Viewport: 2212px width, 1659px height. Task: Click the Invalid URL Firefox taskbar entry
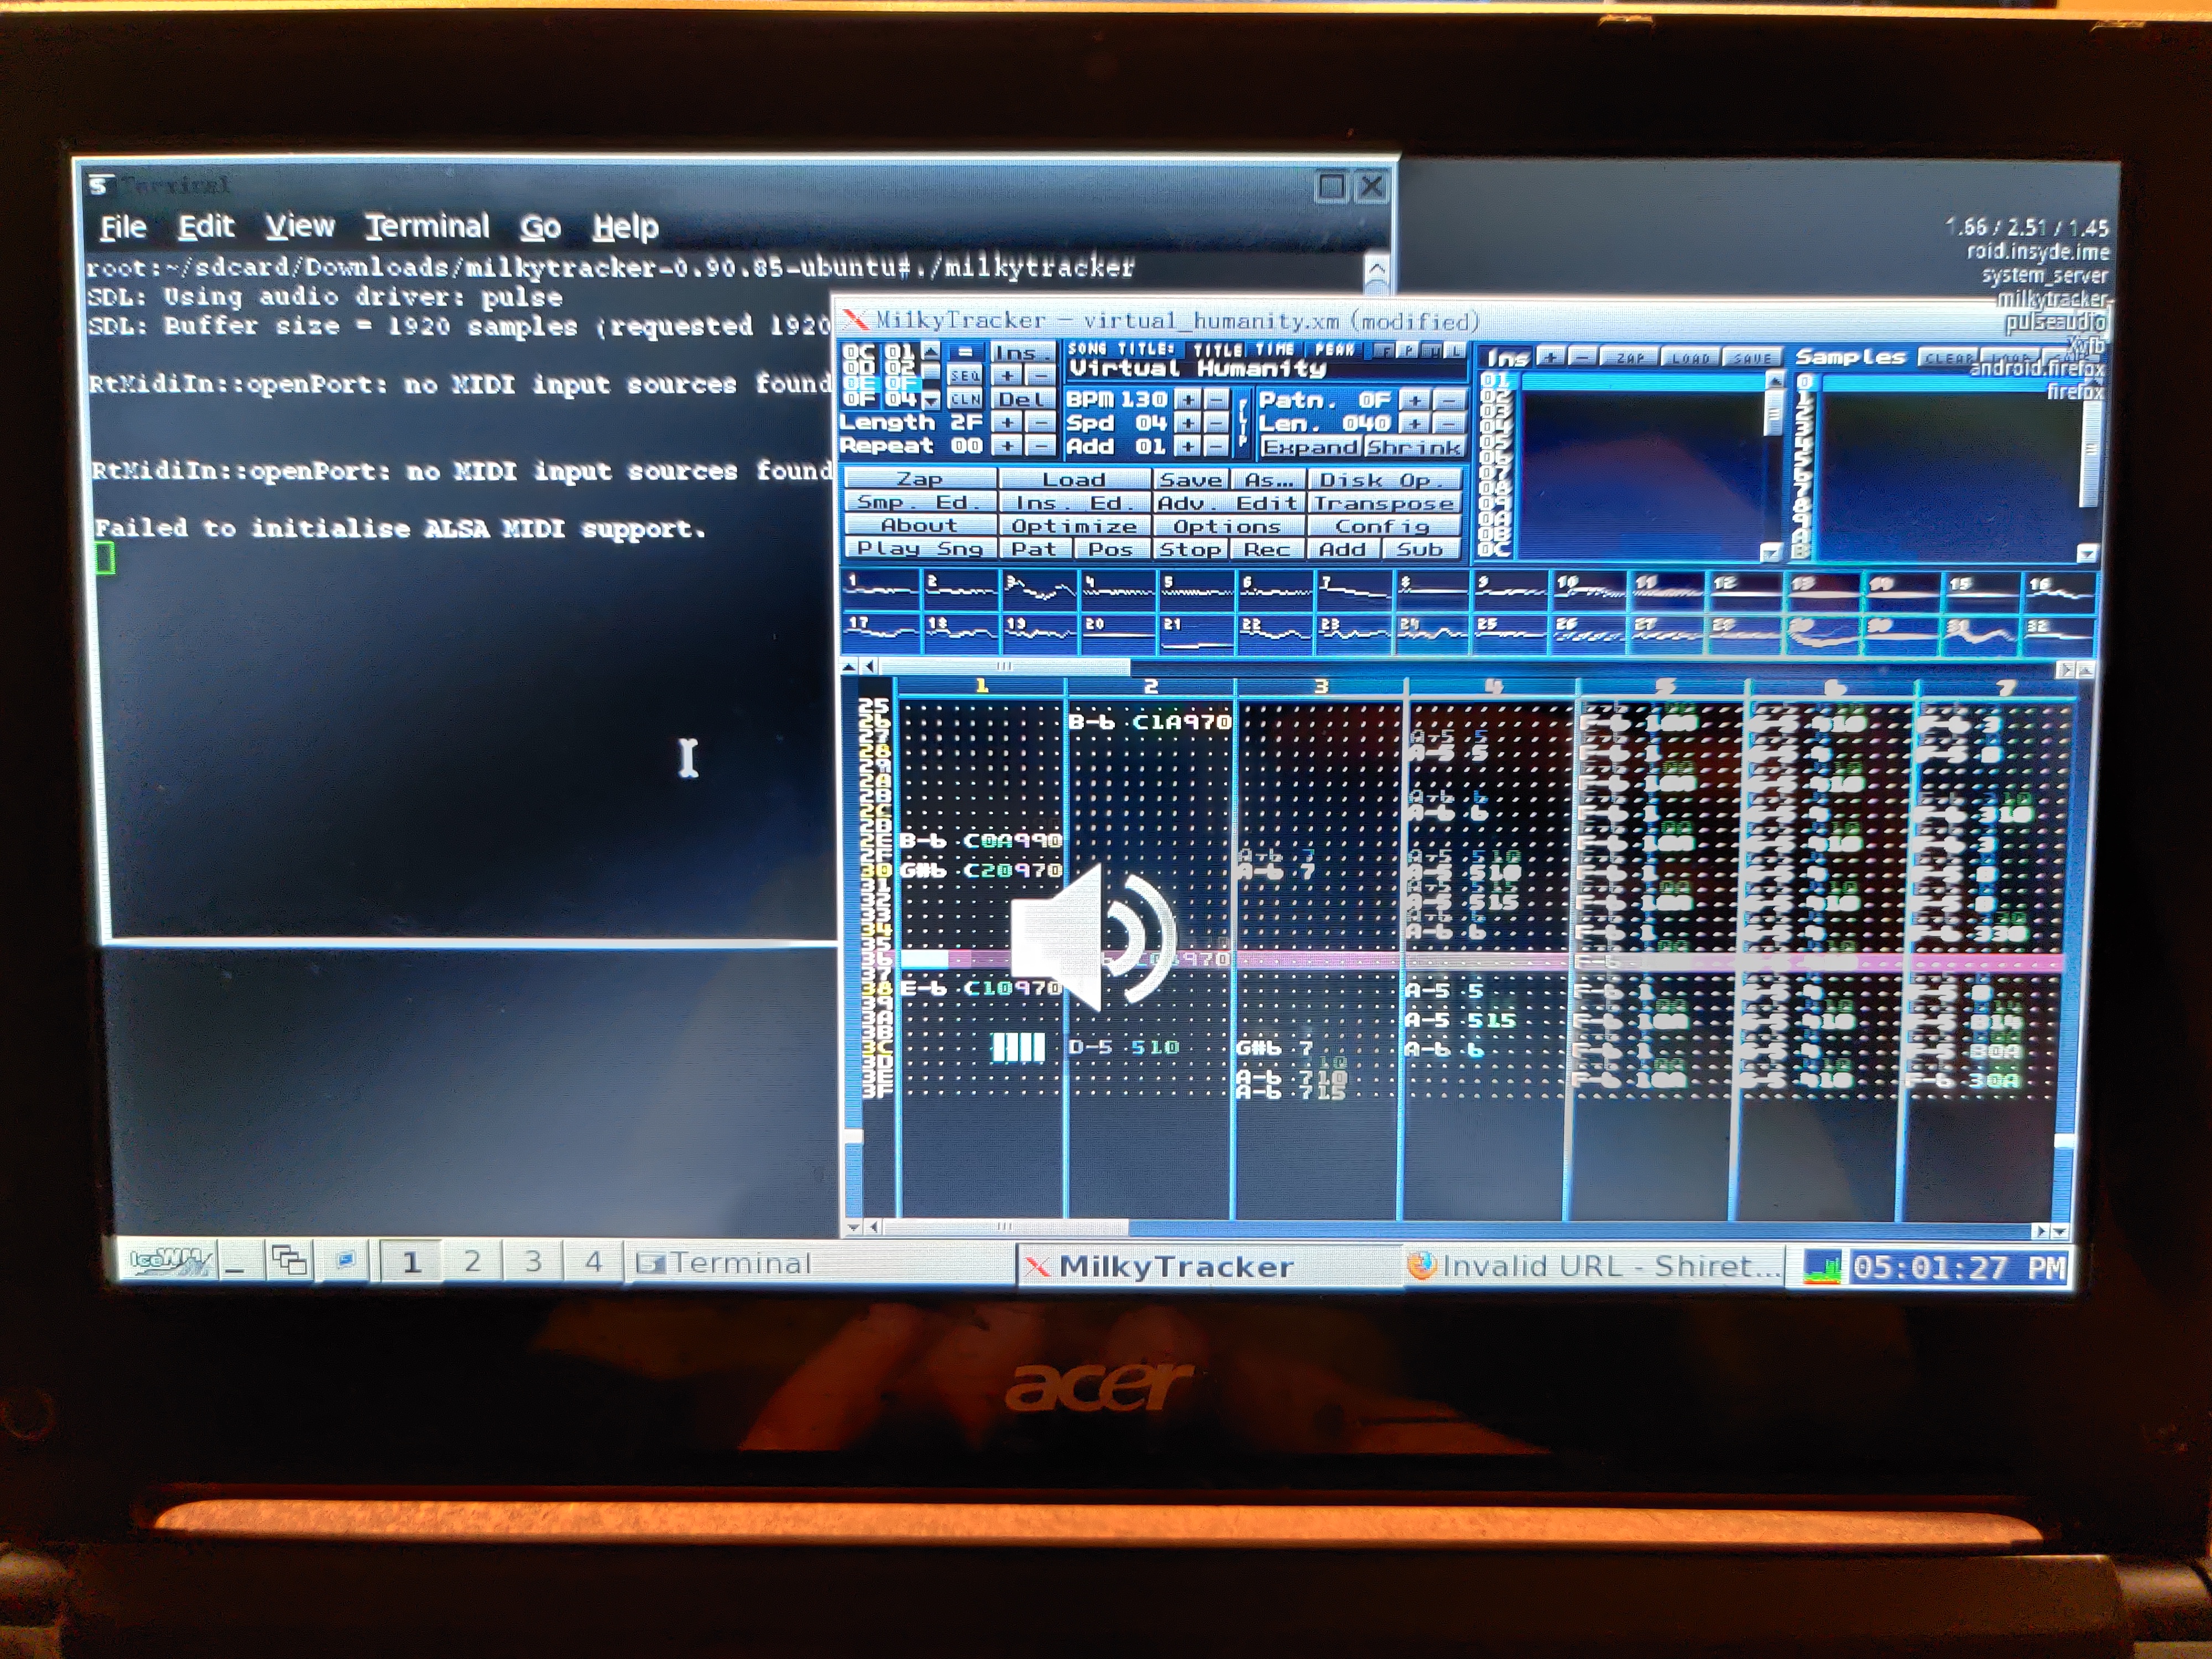1594,1266
